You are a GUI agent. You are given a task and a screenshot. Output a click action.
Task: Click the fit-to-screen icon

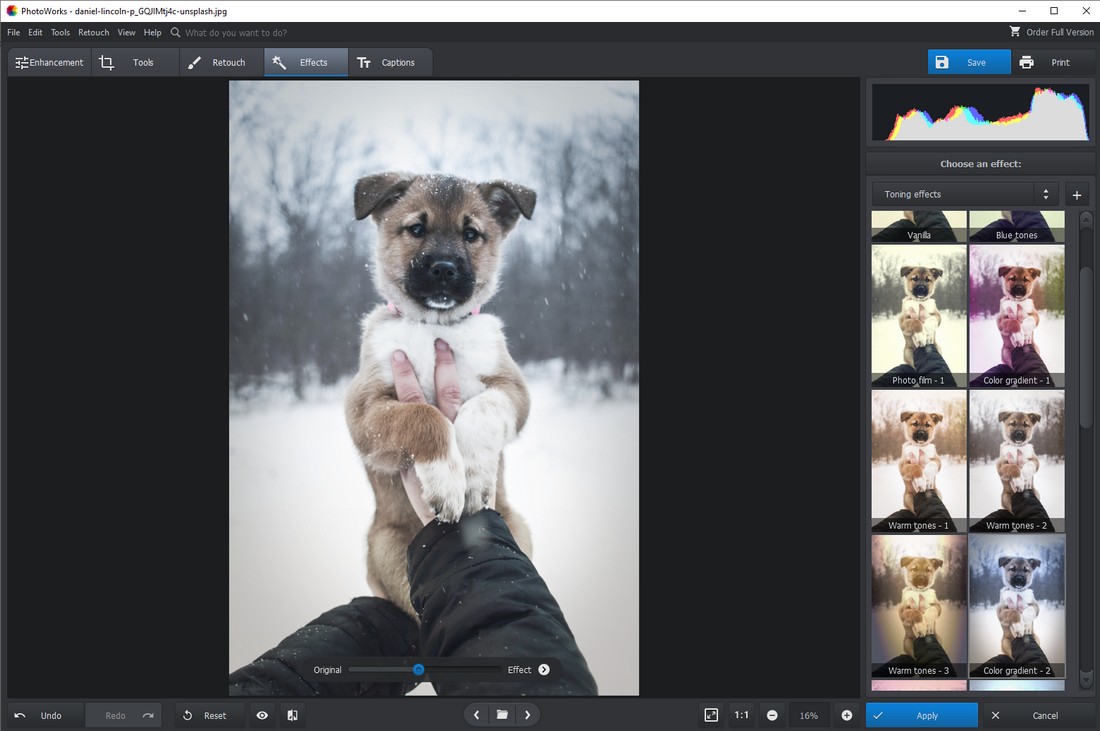(711, 715)
